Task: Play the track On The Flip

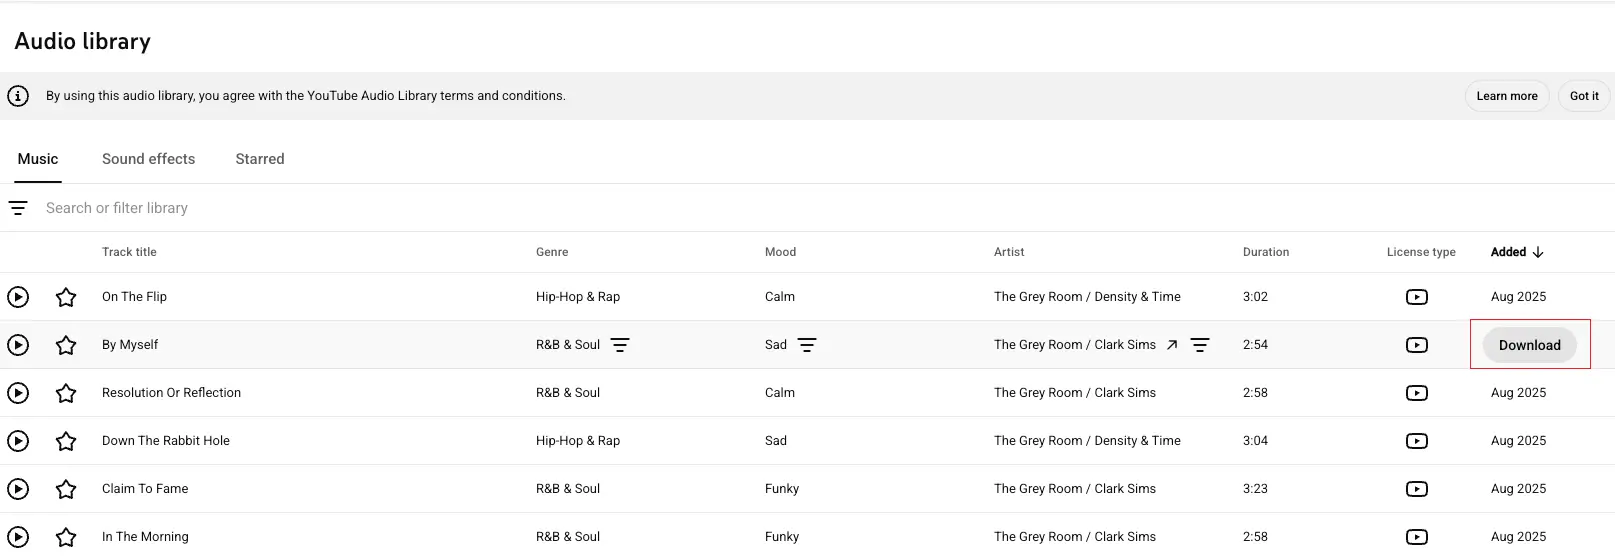Action: [18, 297]
